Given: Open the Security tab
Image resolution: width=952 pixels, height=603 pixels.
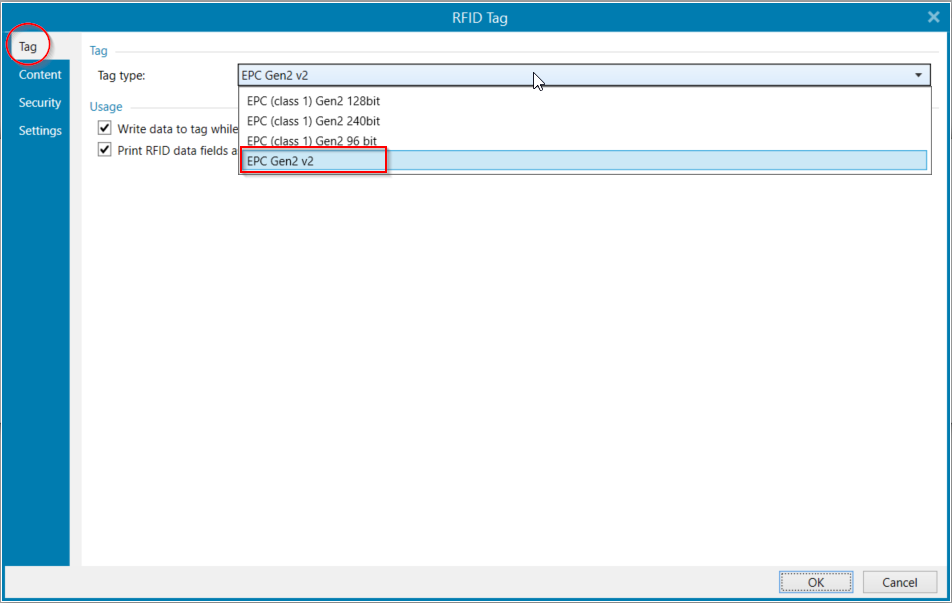Looking at the screenshot, I should (39, 102).
